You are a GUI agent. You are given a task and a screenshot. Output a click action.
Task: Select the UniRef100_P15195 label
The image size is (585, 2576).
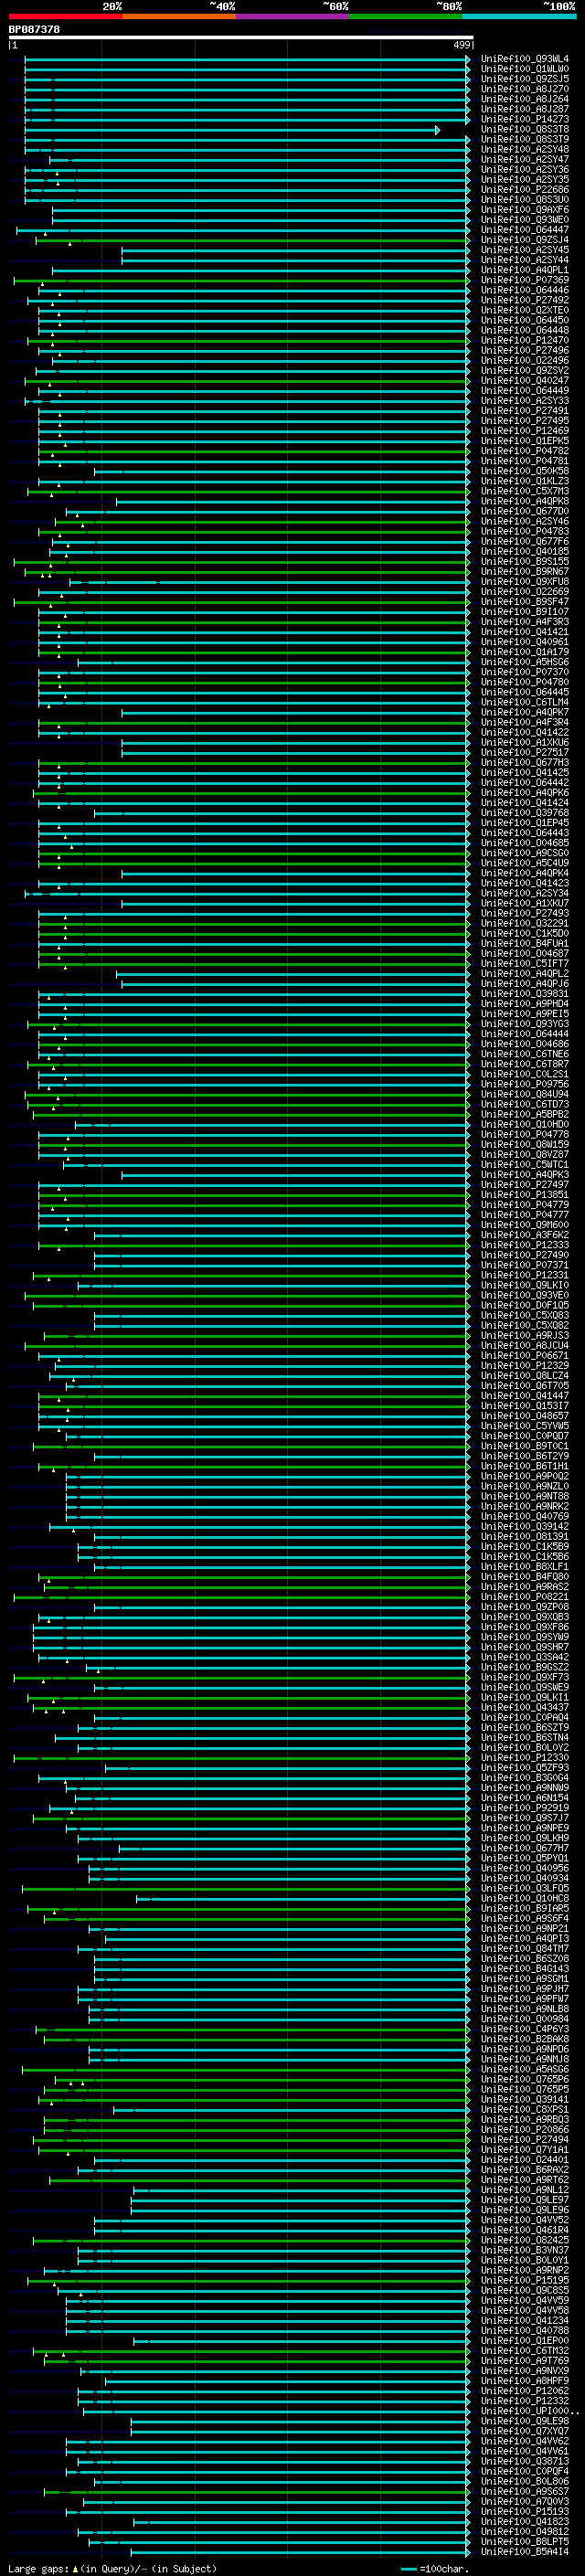click(525, 2280)
